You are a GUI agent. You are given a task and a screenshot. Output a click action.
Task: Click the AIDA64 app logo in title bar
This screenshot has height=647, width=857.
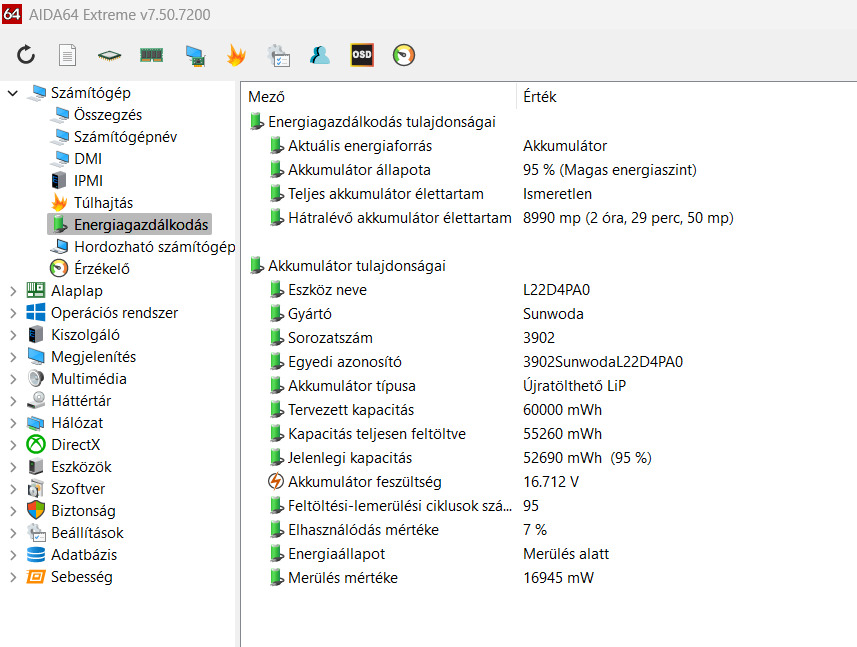point(12,14)
